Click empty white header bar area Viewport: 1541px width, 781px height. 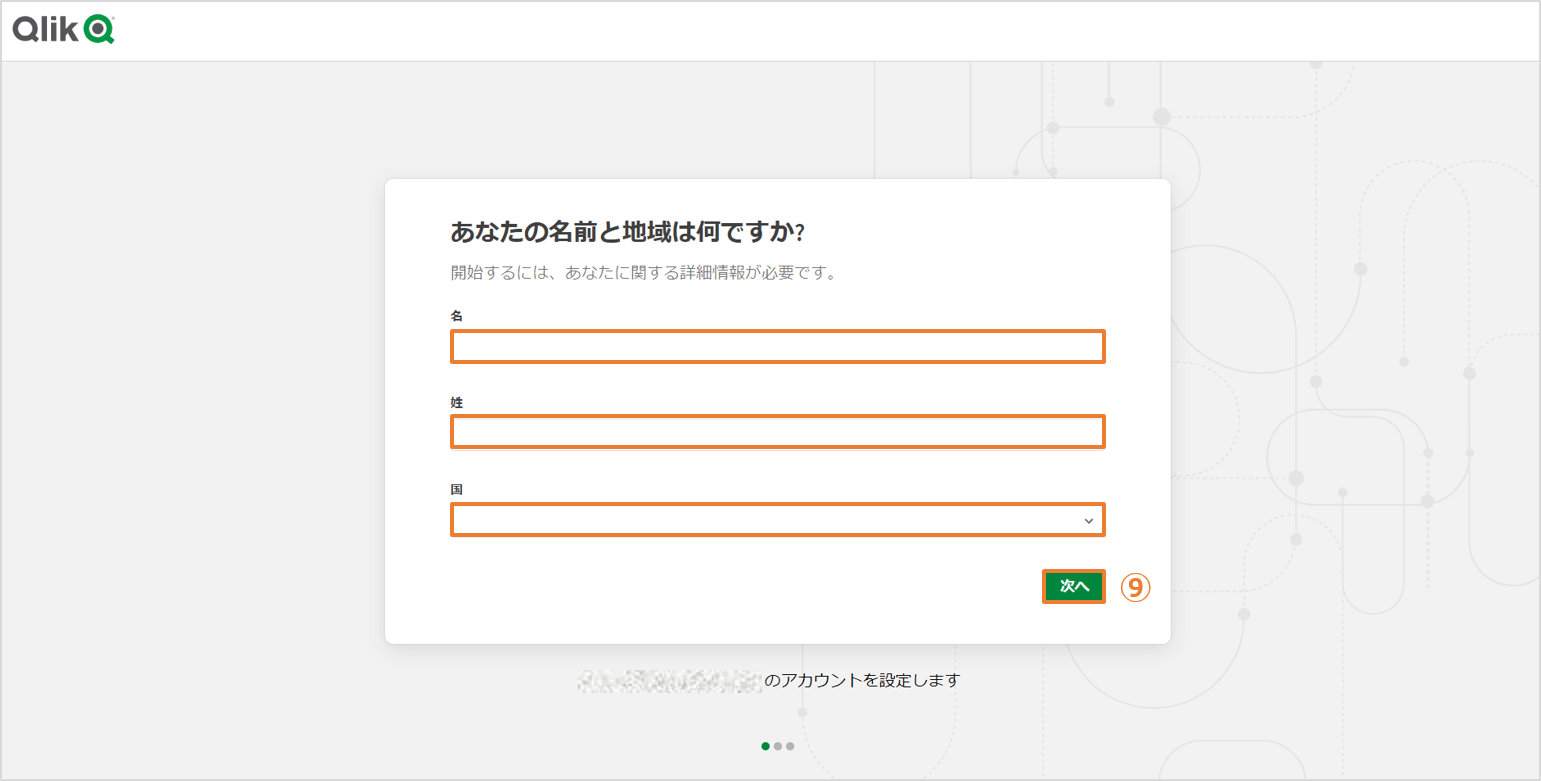pyautogui.click(x=800, y=30)
